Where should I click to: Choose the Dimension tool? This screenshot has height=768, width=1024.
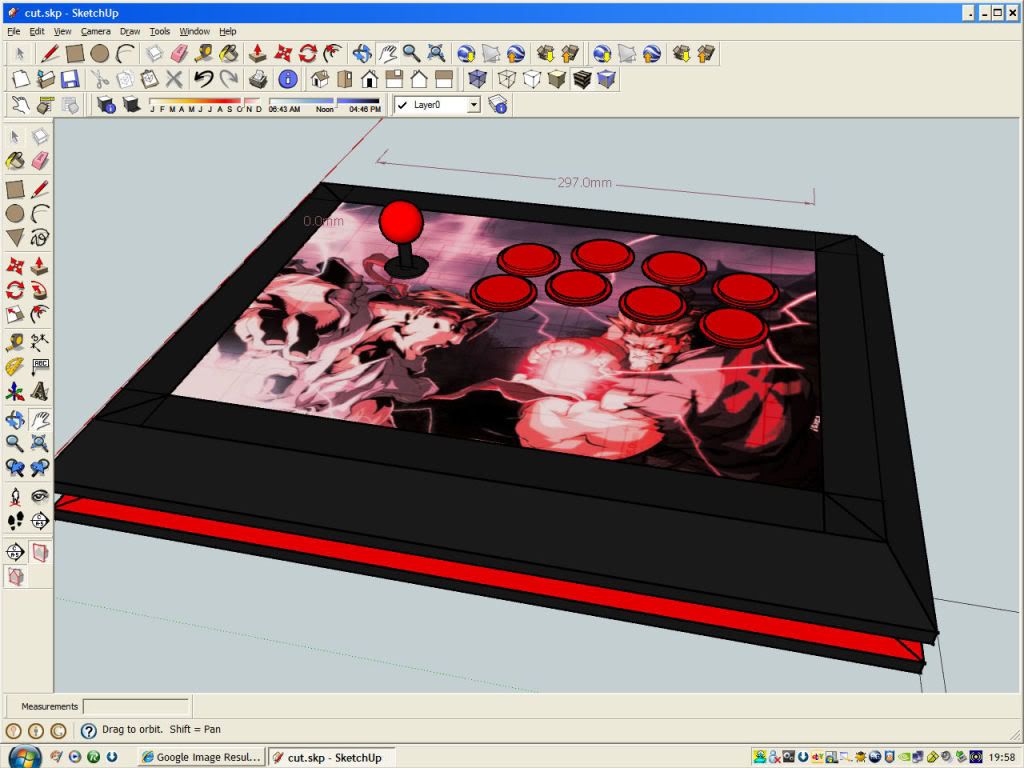coord(40,340)
